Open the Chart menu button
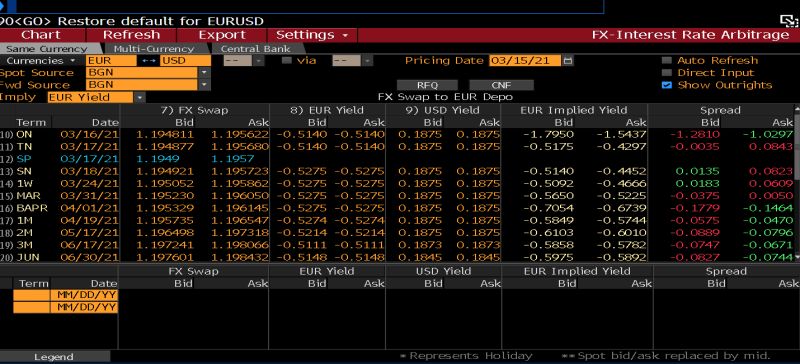The image size is (800, 364). pos(42,35)
